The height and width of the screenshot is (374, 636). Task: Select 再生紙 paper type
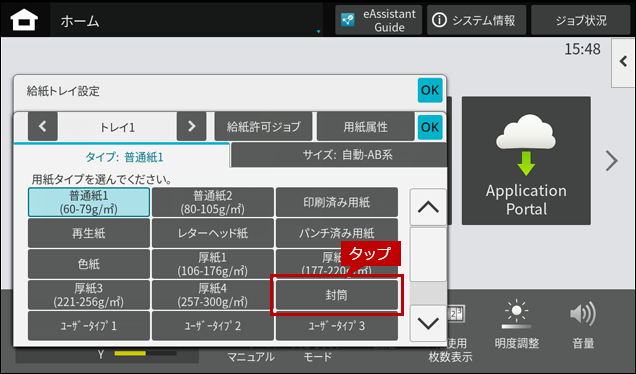click(89, 233)
